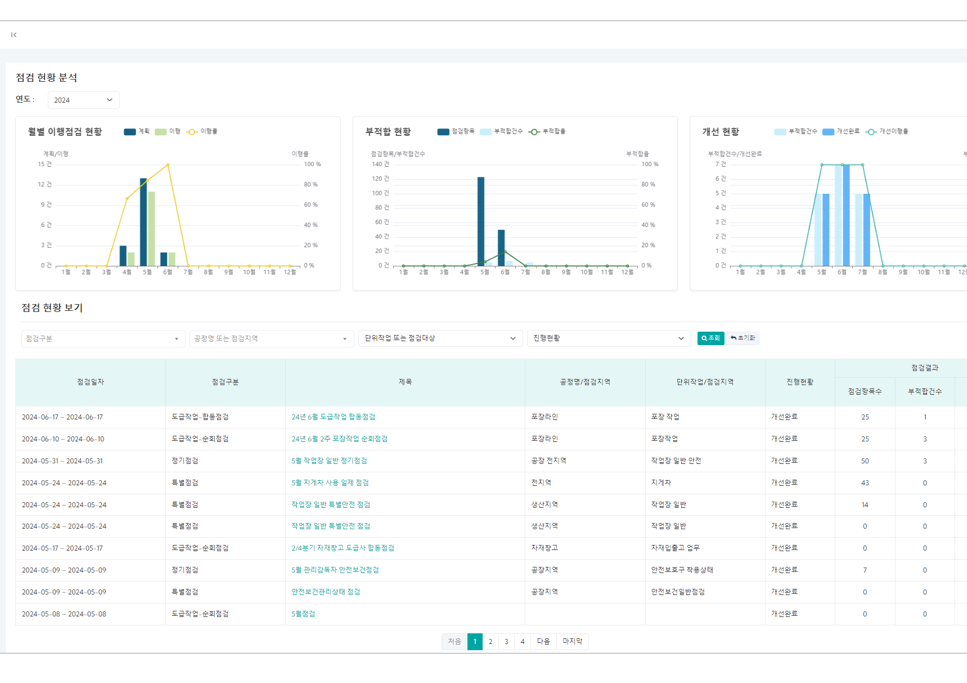Open the 안전보건관리상태 점검 link
Image resolution: width=967 pixels, height=683 pixels.
pos(326,592)
